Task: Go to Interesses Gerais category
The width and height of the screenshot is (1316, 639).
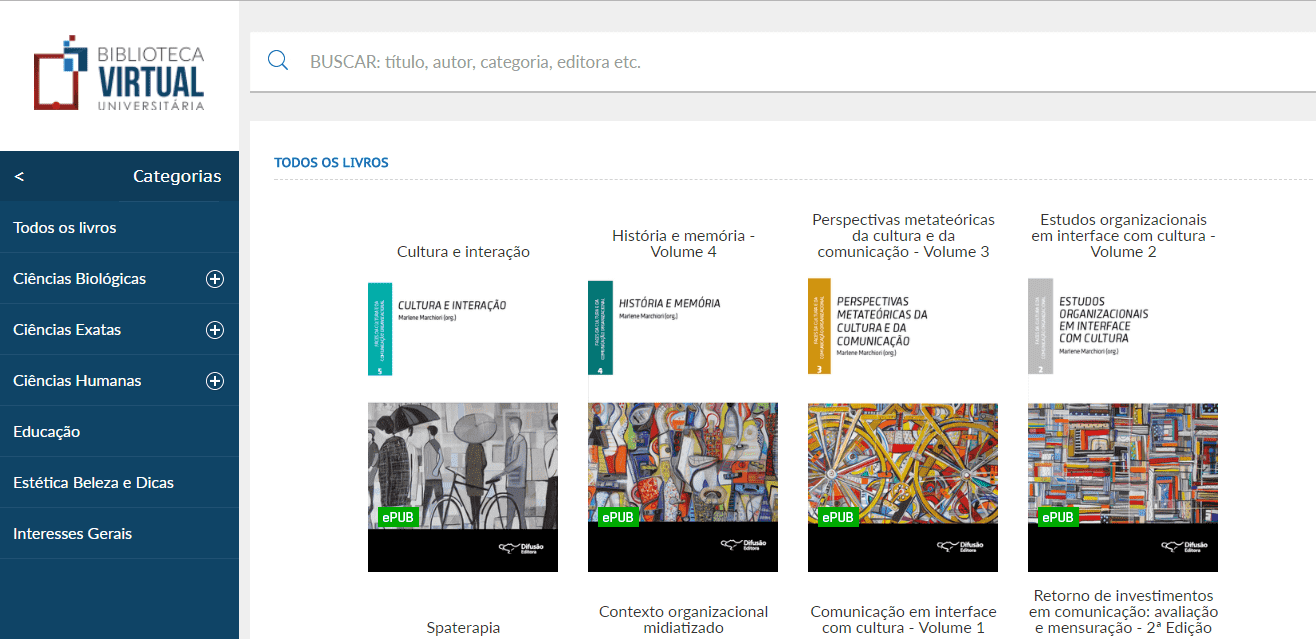Action: 73,534
